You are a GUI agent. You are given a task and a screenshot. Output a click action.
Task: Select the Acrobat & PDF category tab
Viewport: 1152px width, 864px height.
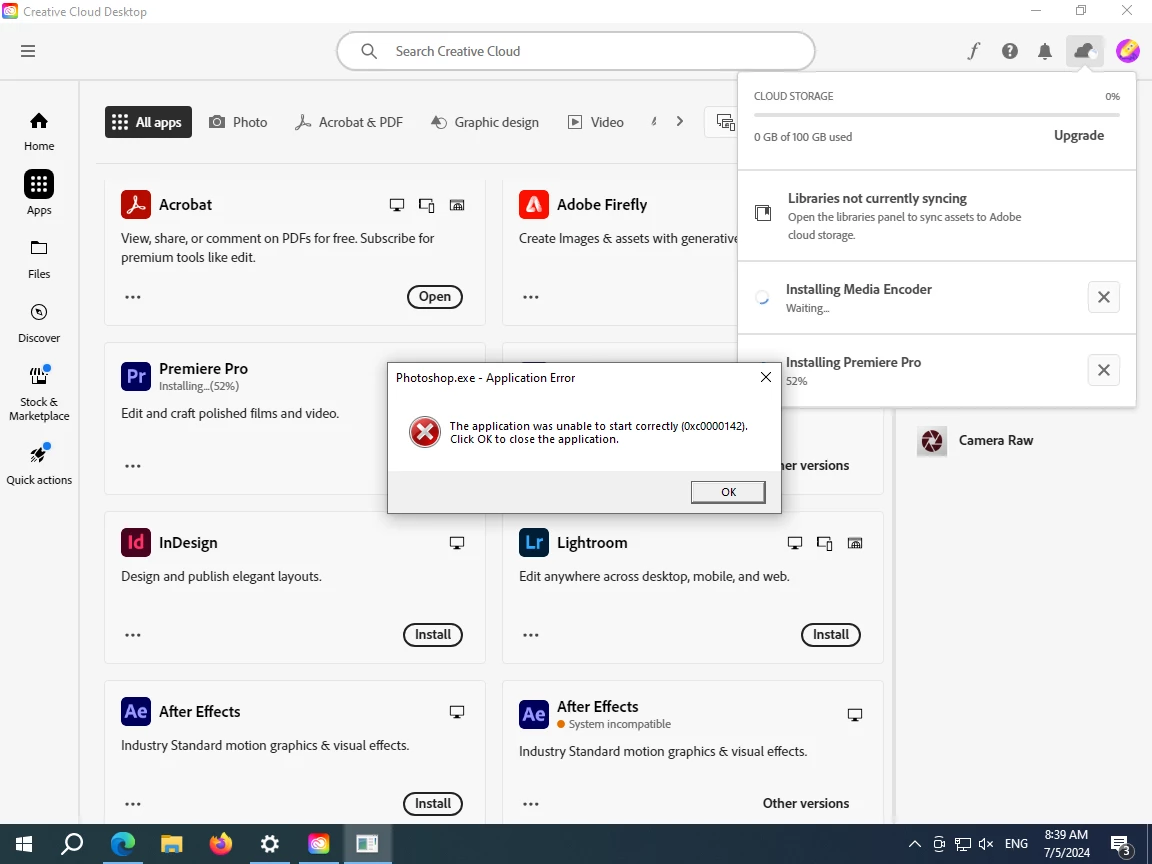tap(349, 122)
